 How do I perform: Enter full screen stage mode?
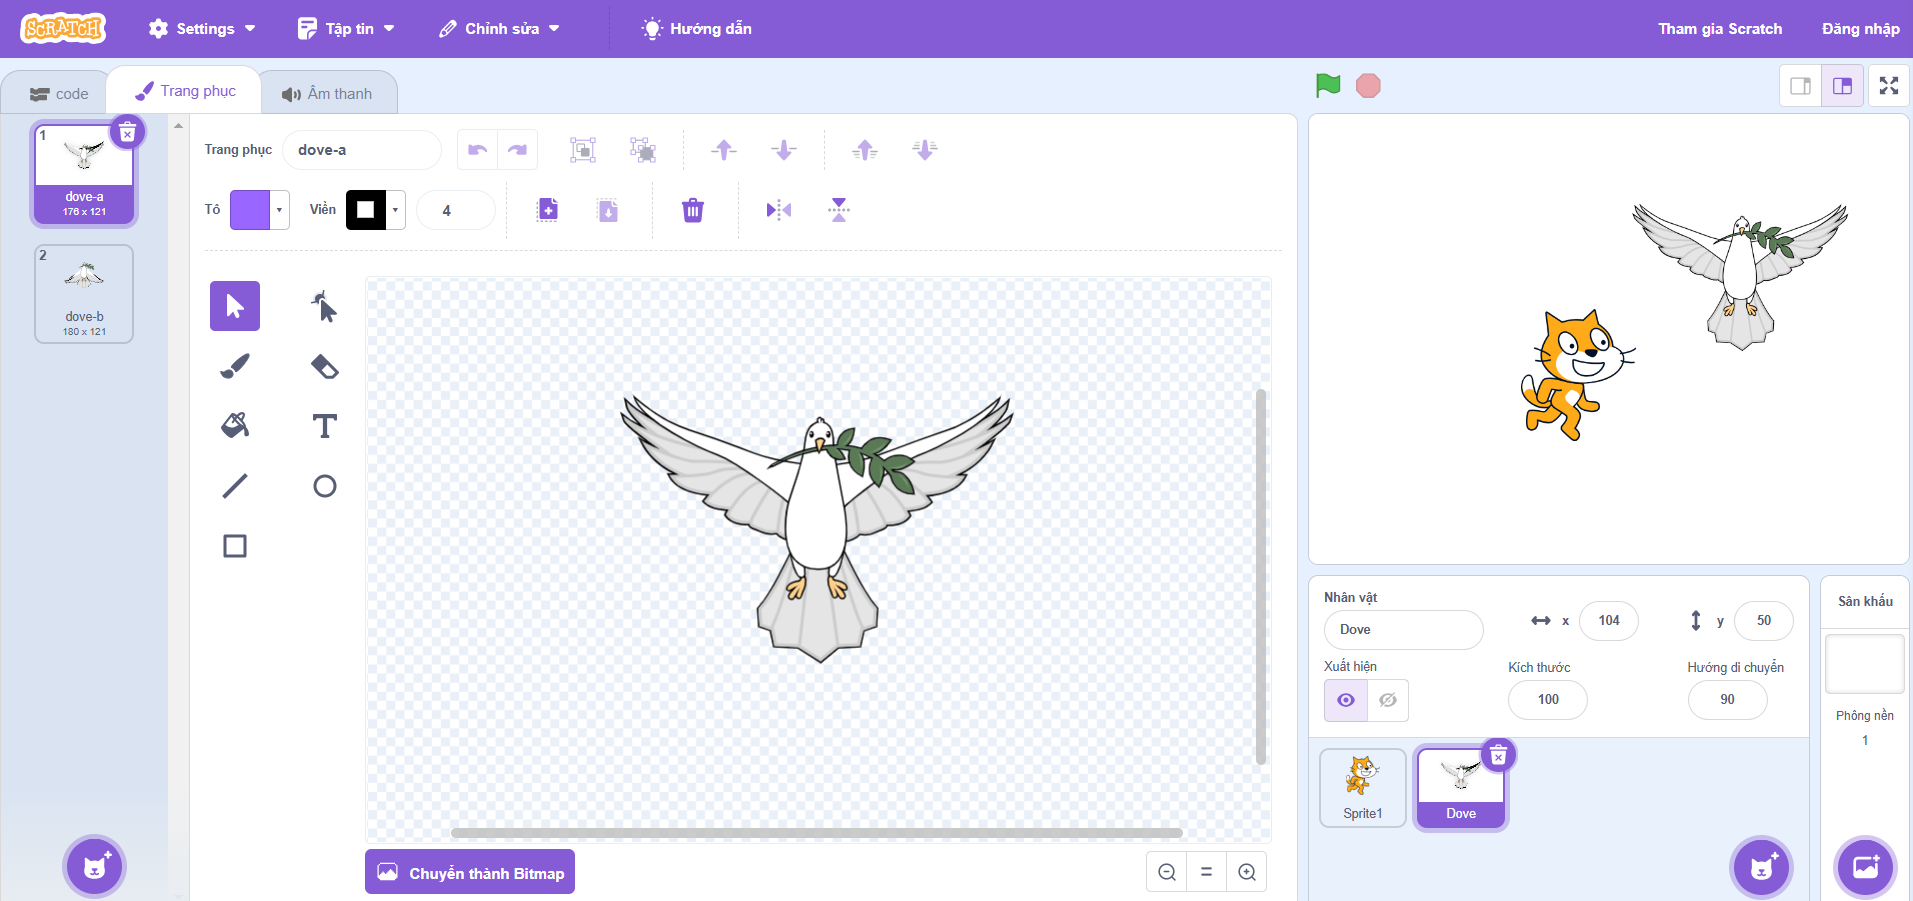coord(1889,86)
